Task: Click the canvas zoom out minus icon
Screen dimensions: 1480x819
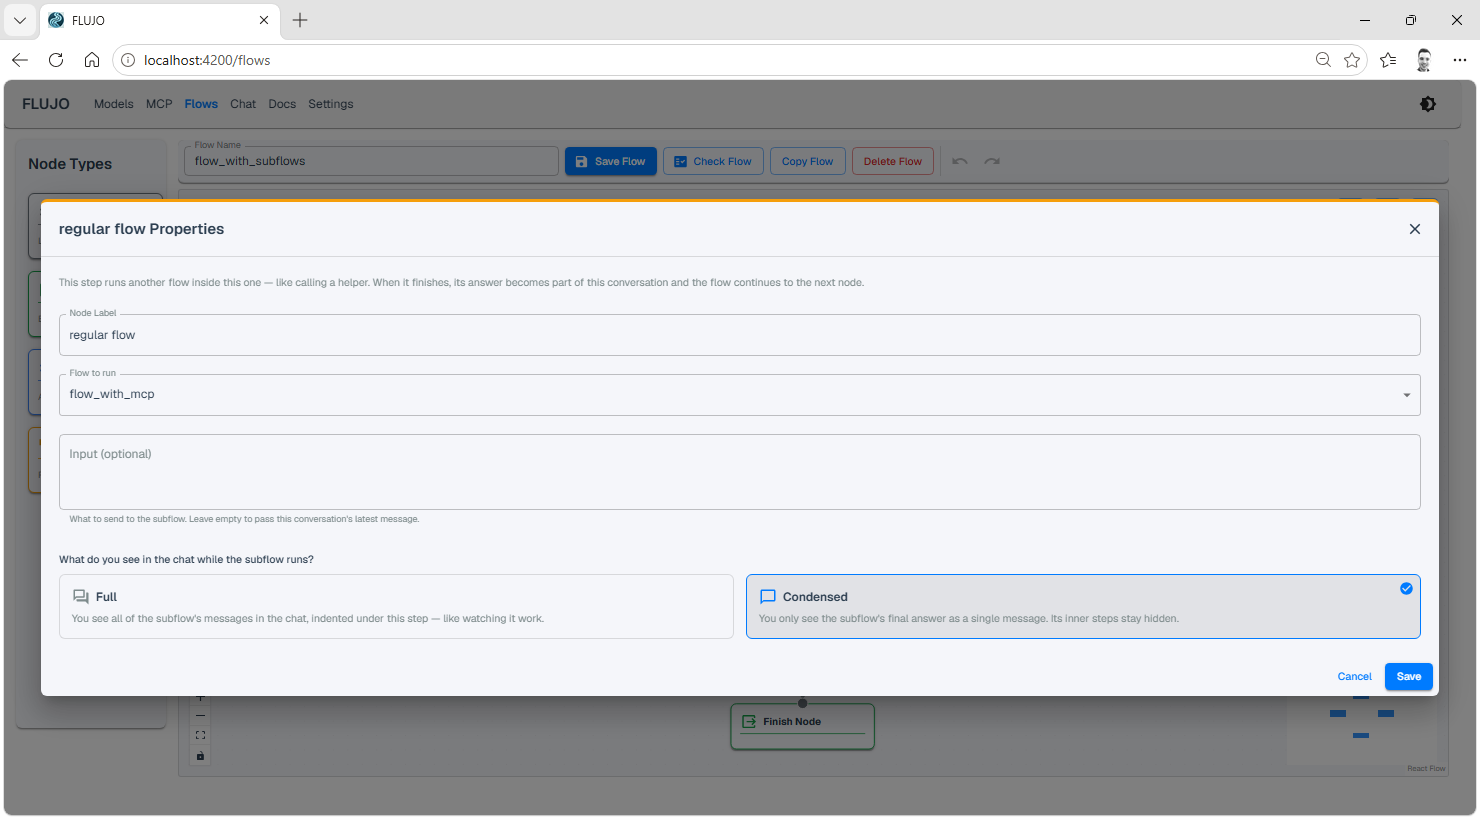Action: tap(200, 716)
